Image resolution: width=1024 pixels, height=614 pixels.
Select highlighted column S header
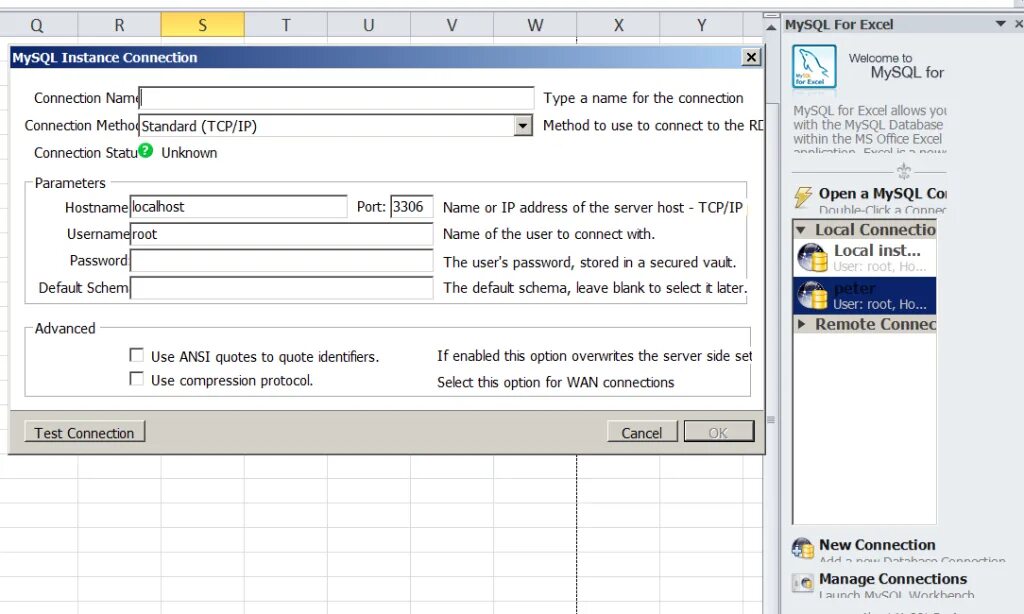202,25
